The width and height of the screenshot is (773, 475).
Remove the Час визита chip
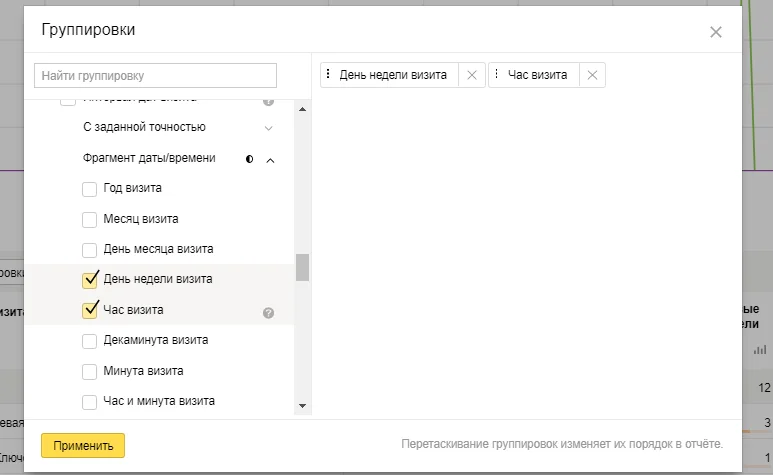(592, 75)
